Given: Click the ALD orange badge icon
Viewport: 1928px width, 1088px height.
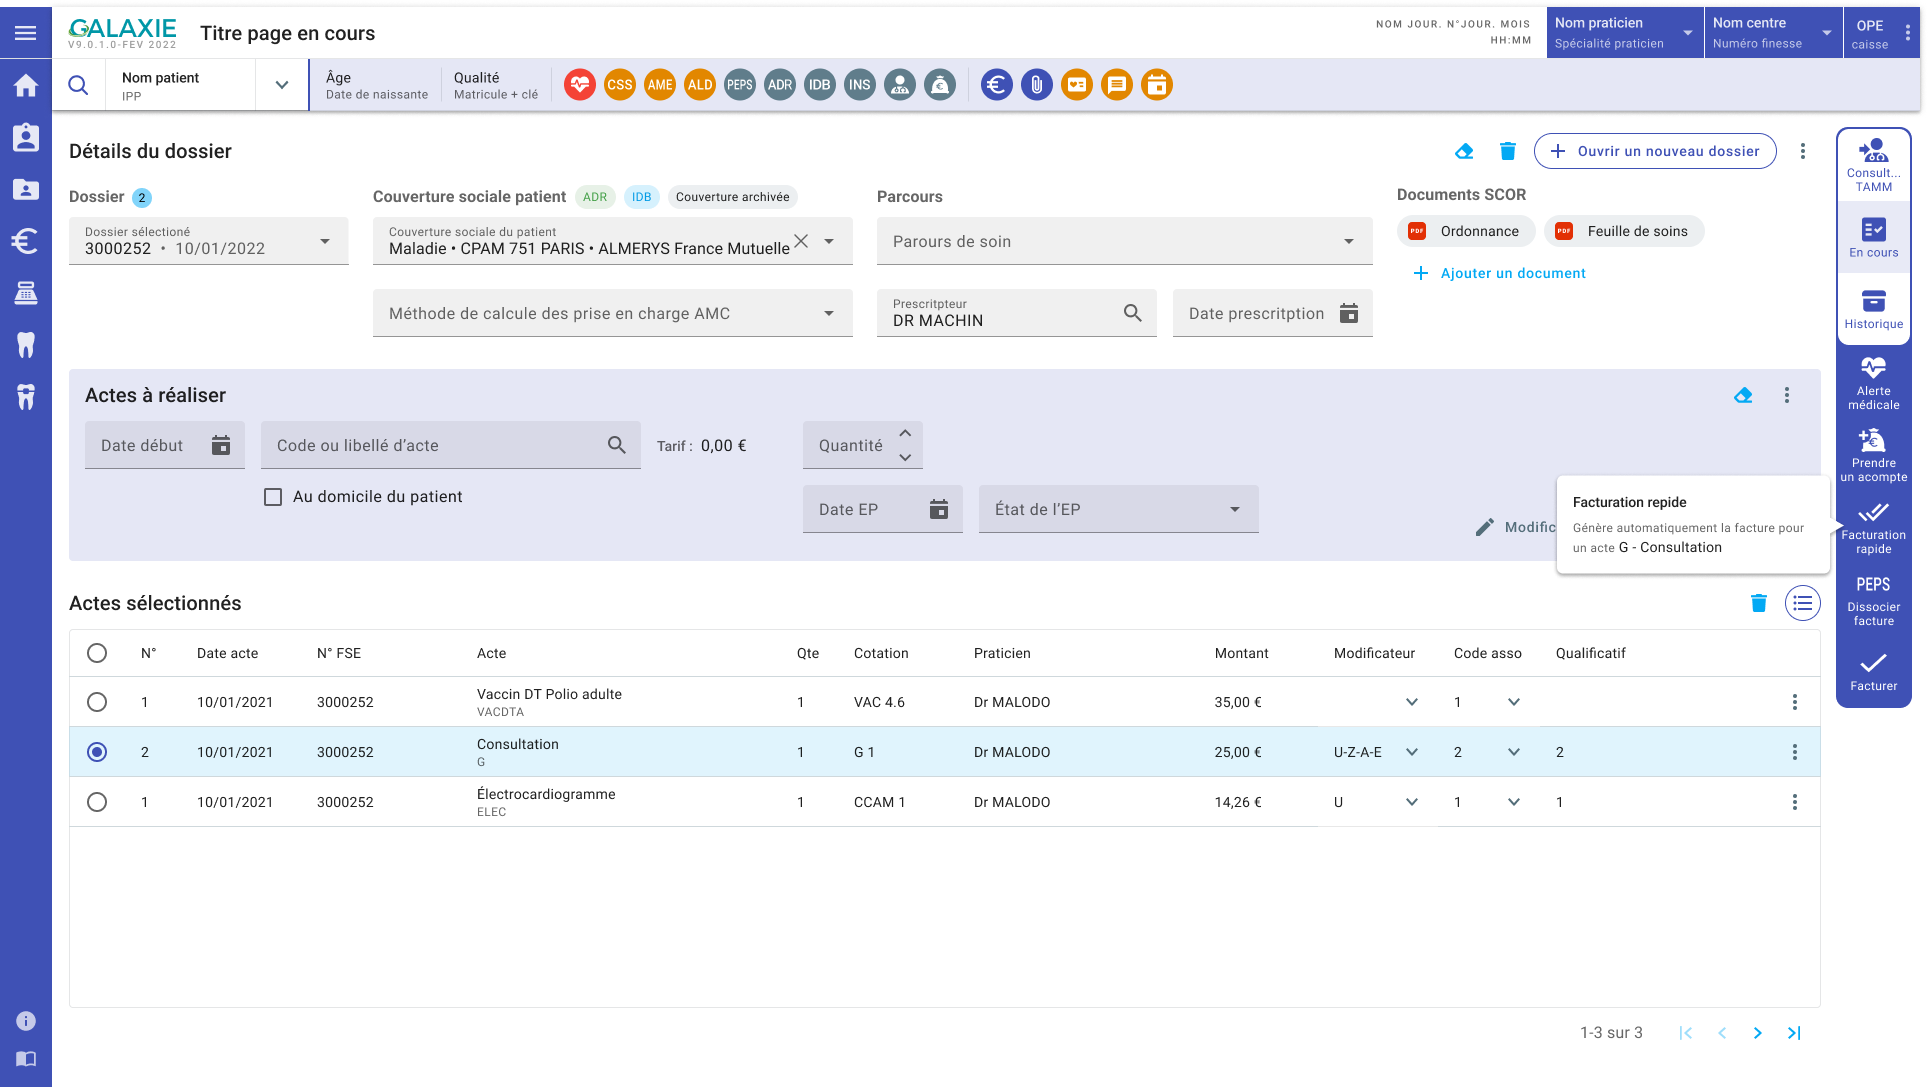Looking at the screenshot, I should pyautogui.click(x=700, y=85).
